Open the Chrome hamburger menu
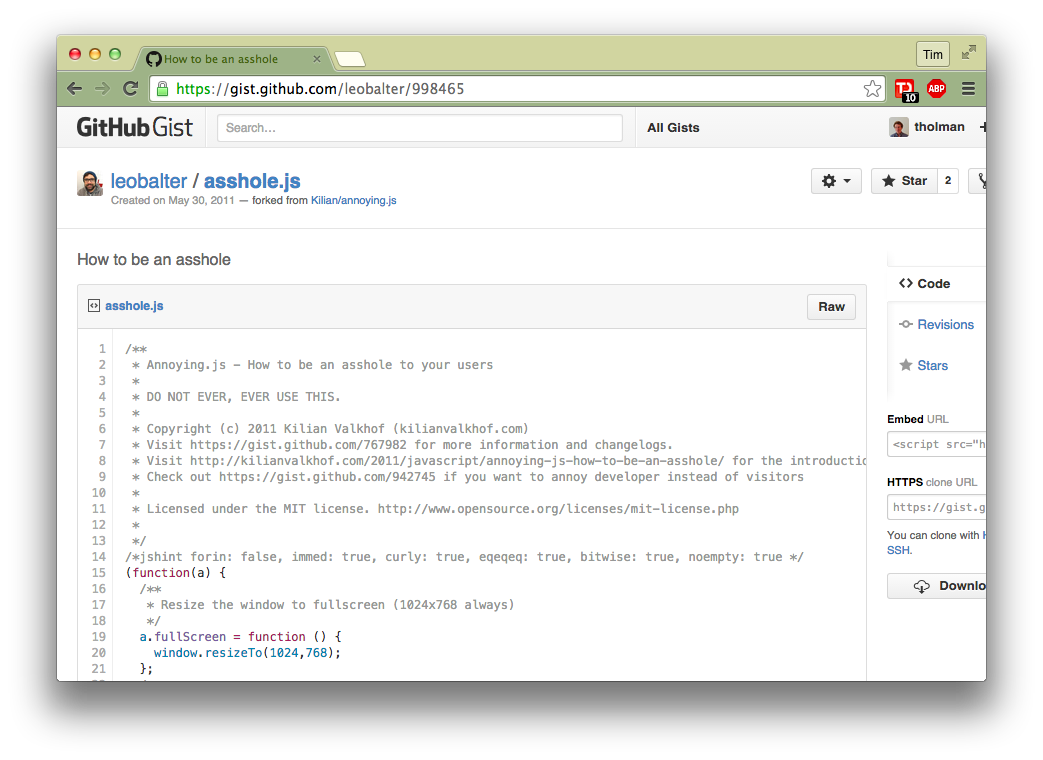 click(968, 88)
